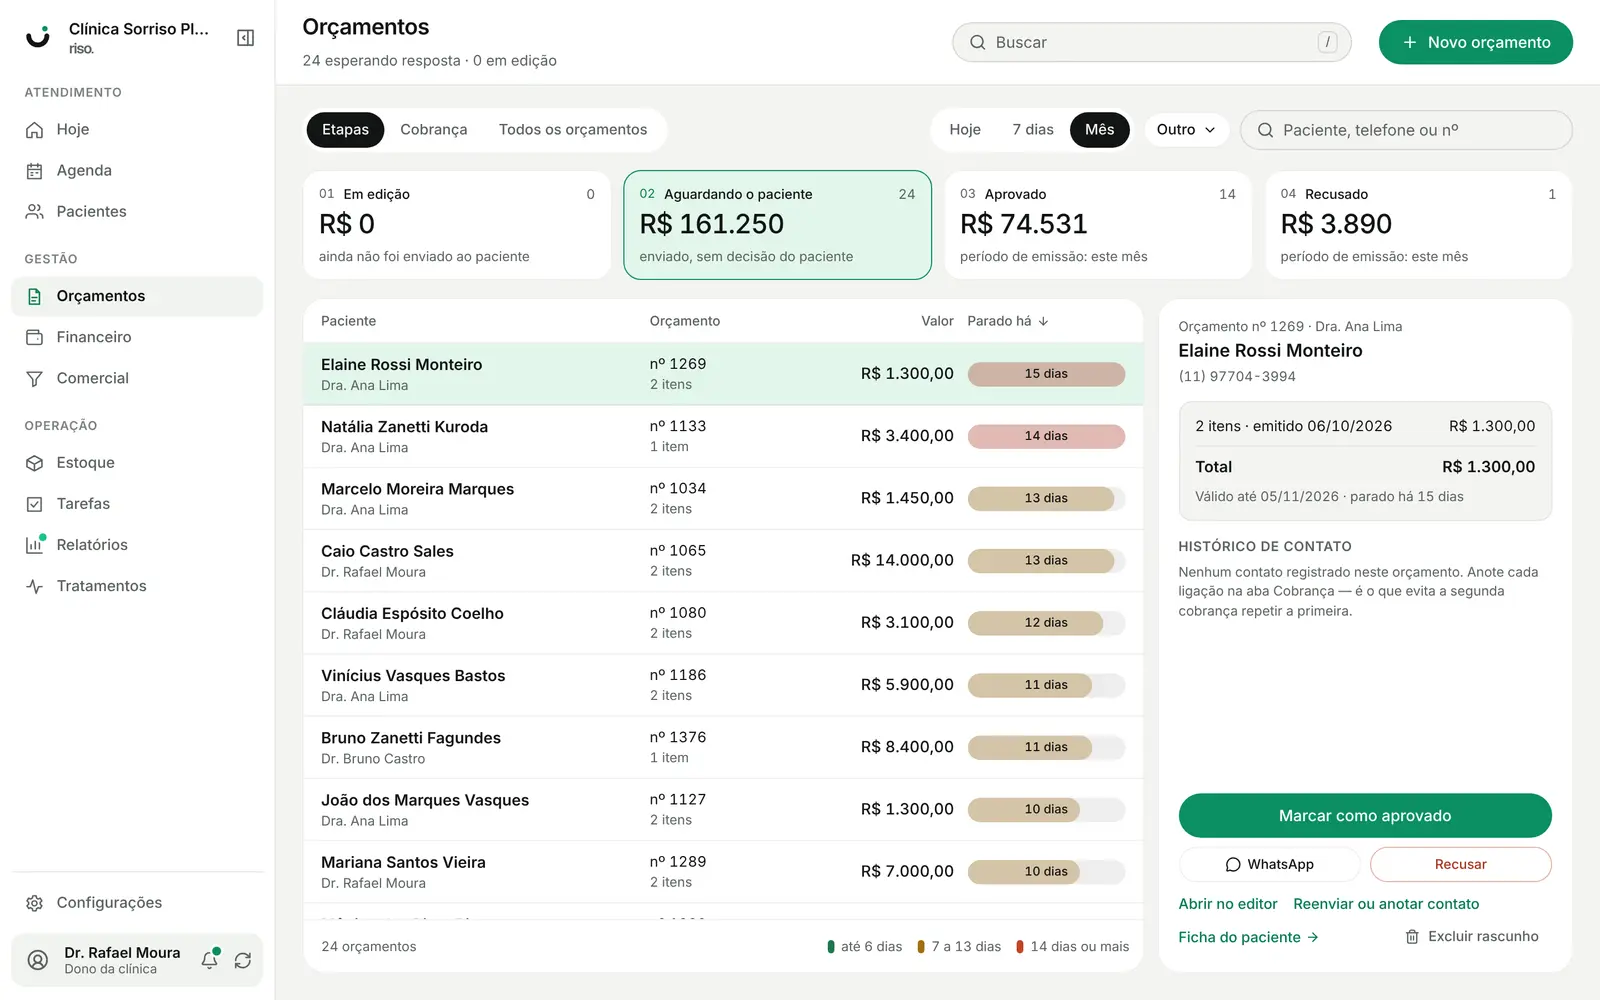The height and width of the screenshot is (1000, 1600).
Task: Click the Recusar button
Action: [x=1461, y=865]
